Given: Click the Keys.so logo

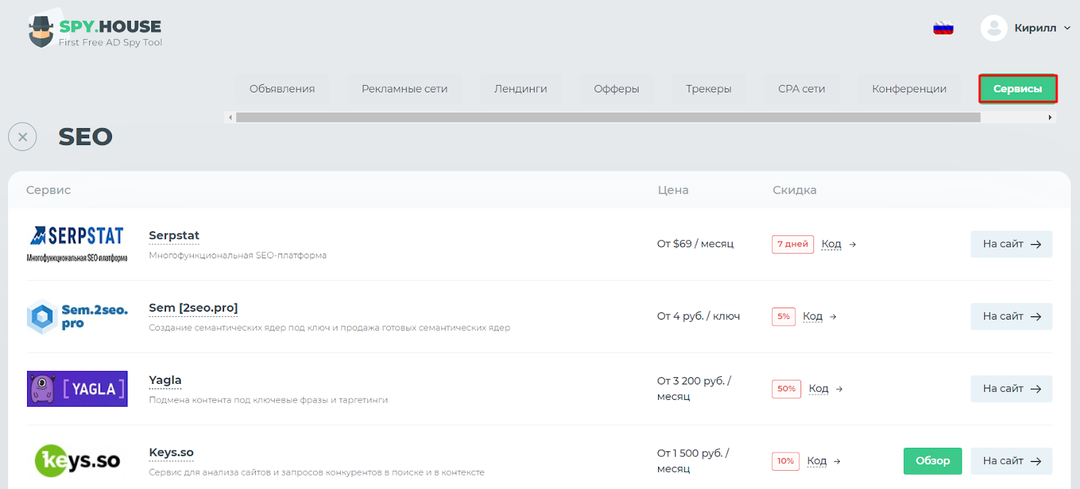Looking at the screenshot, I should (x=77, y=460).
